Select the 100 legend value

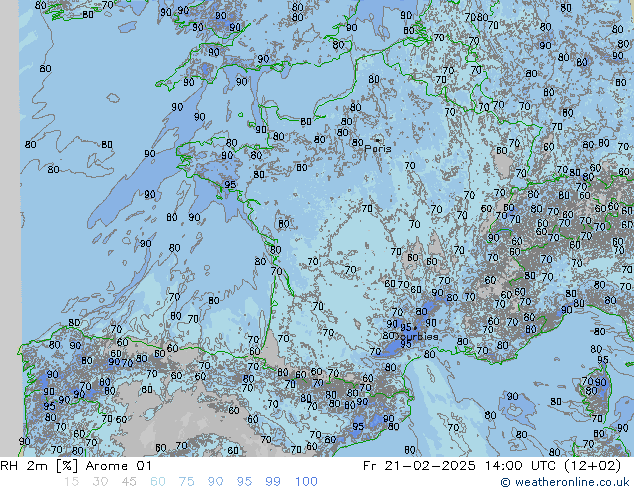pos(305,482)
